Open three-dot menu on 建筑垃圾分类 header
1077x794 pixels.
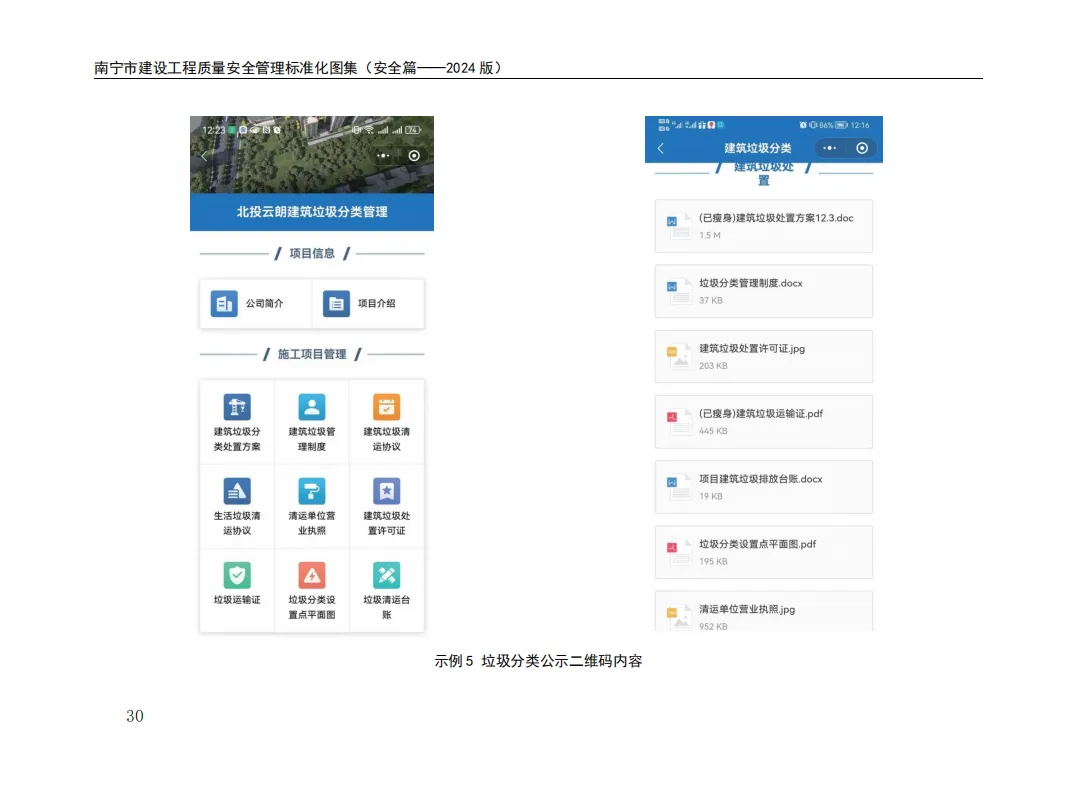click(x=830, y=148)
